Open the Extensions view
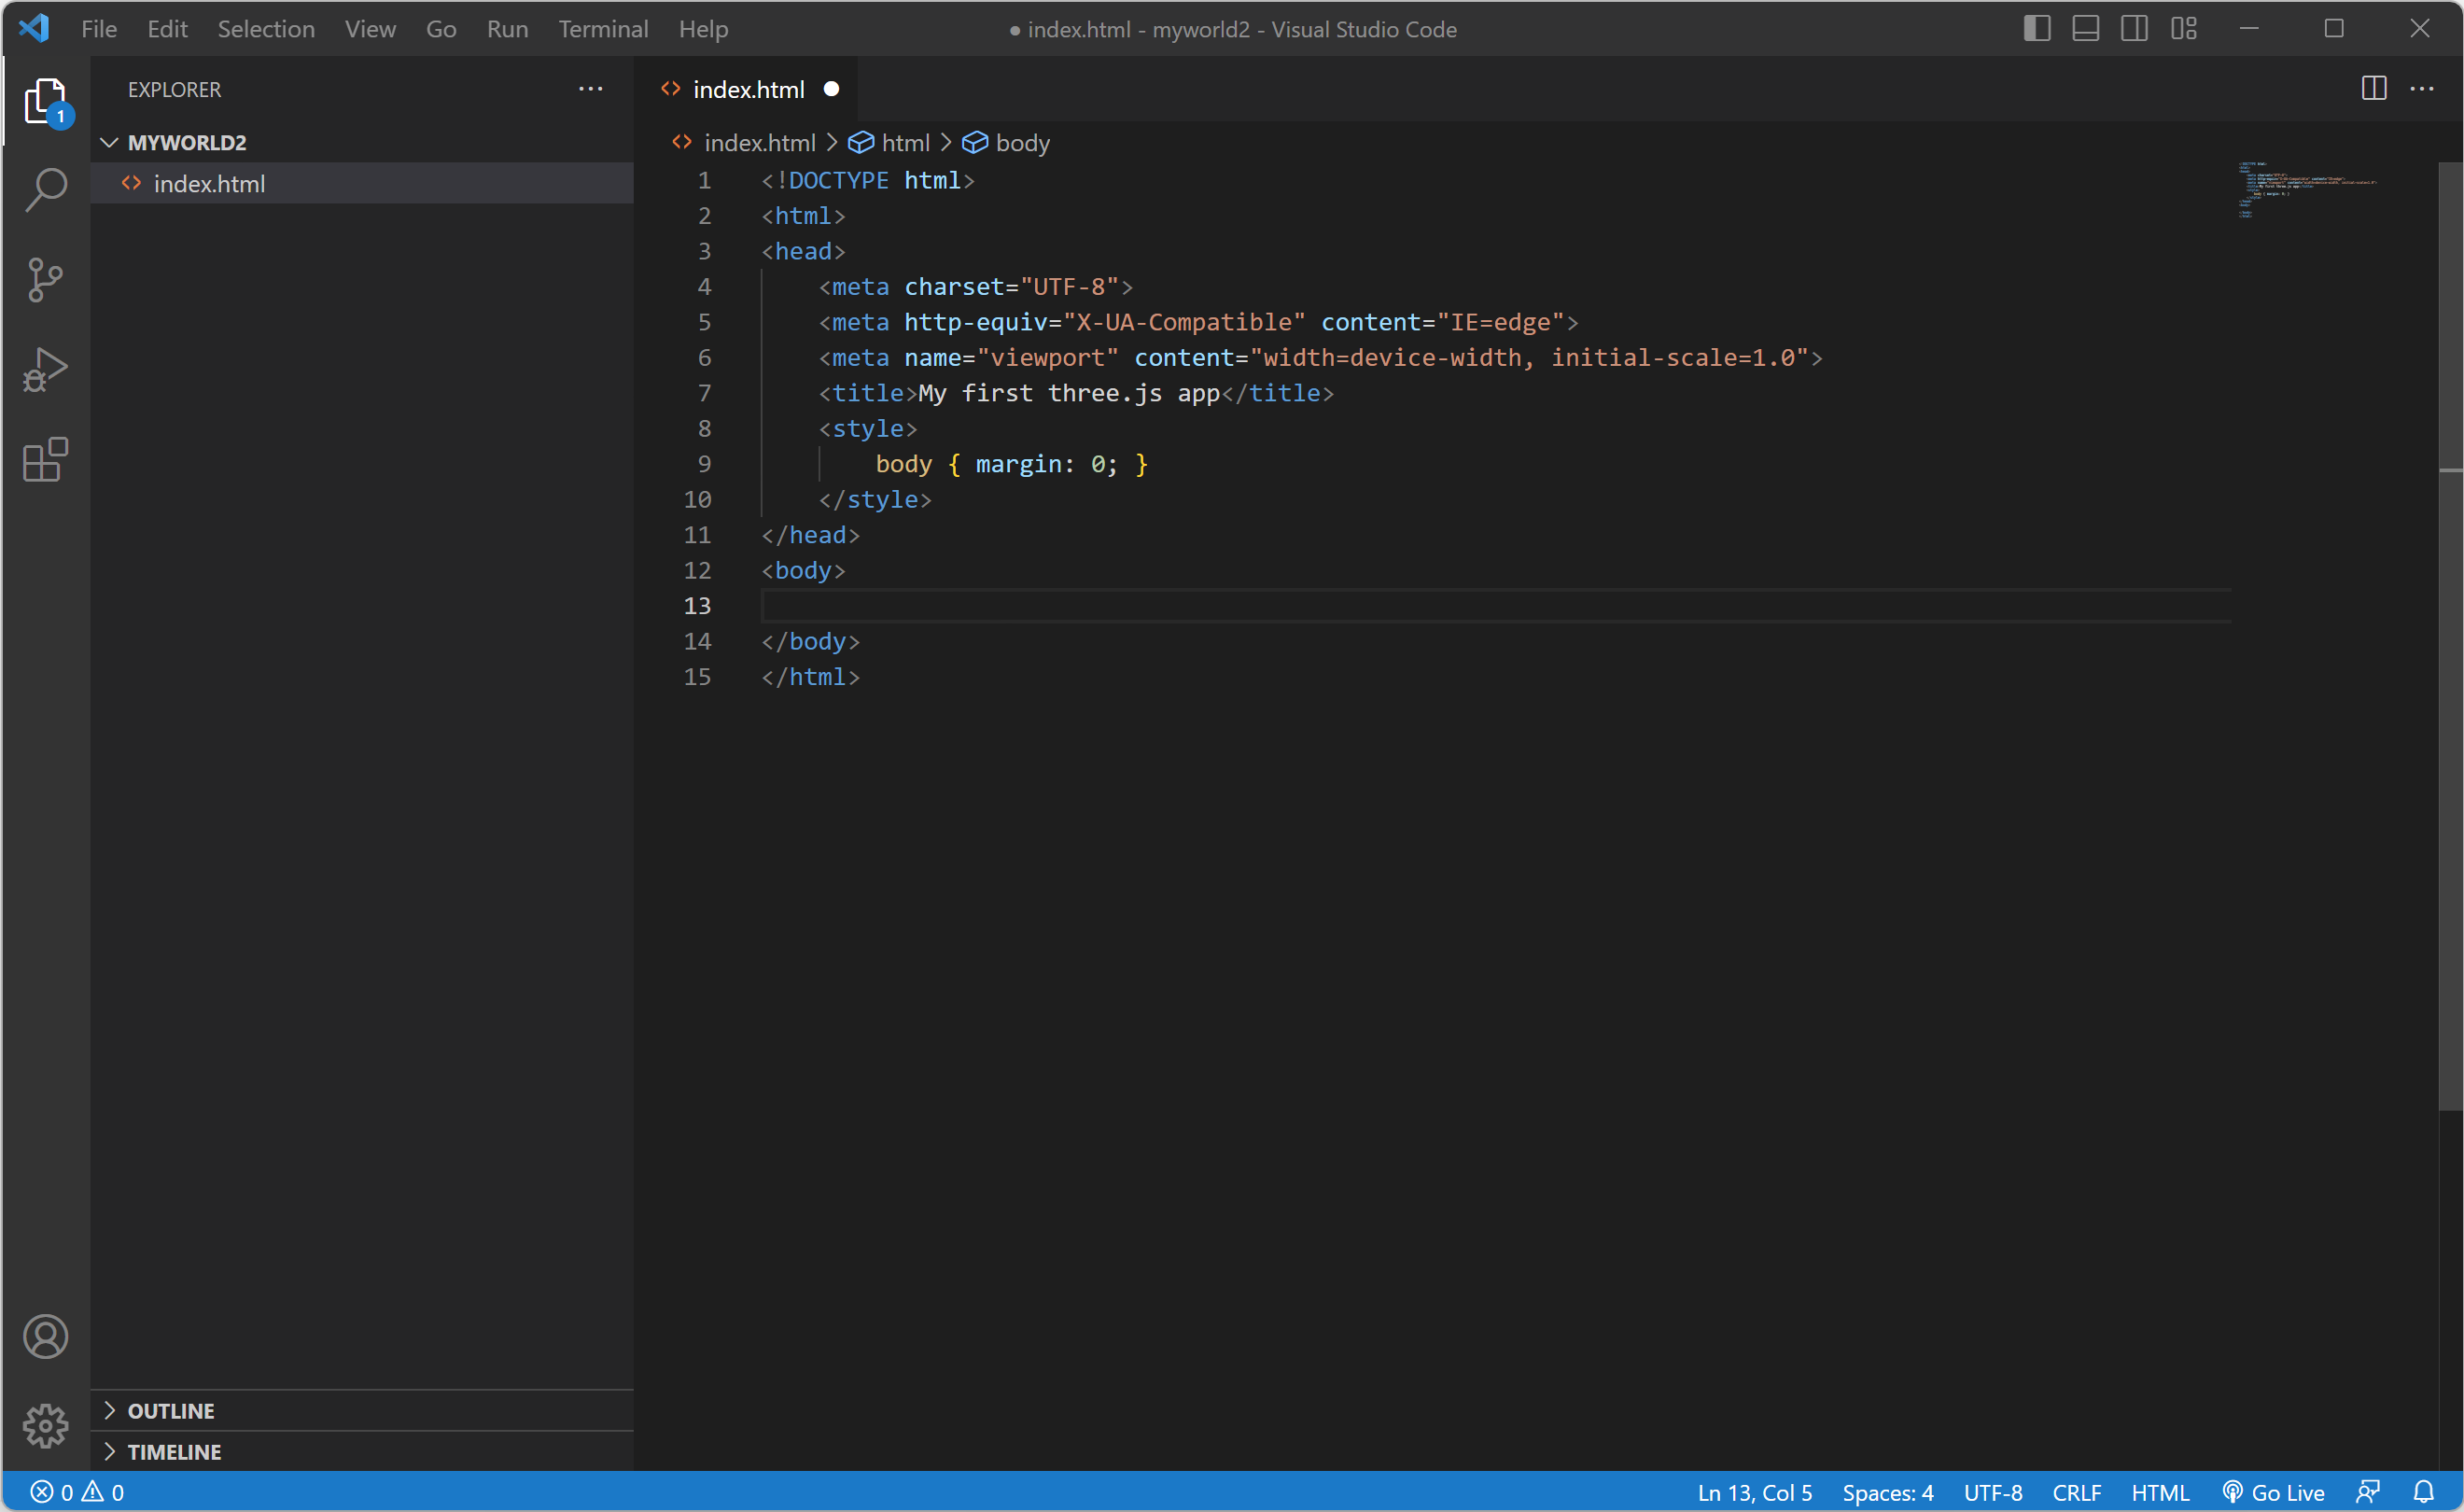 (46, 460)
